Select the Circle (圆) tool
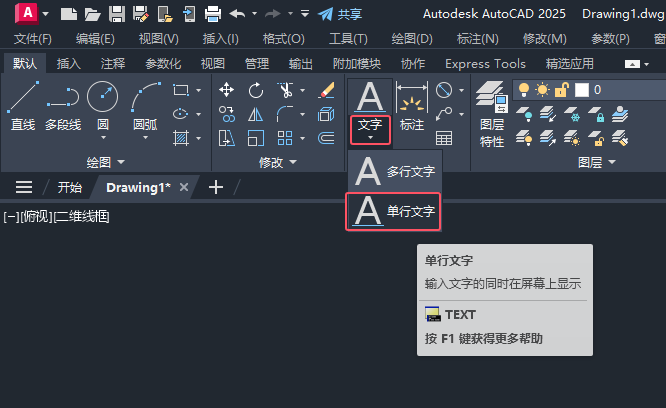Image resolution: width=666 pixels, height=408 pixels. click(x=102, y=96)
